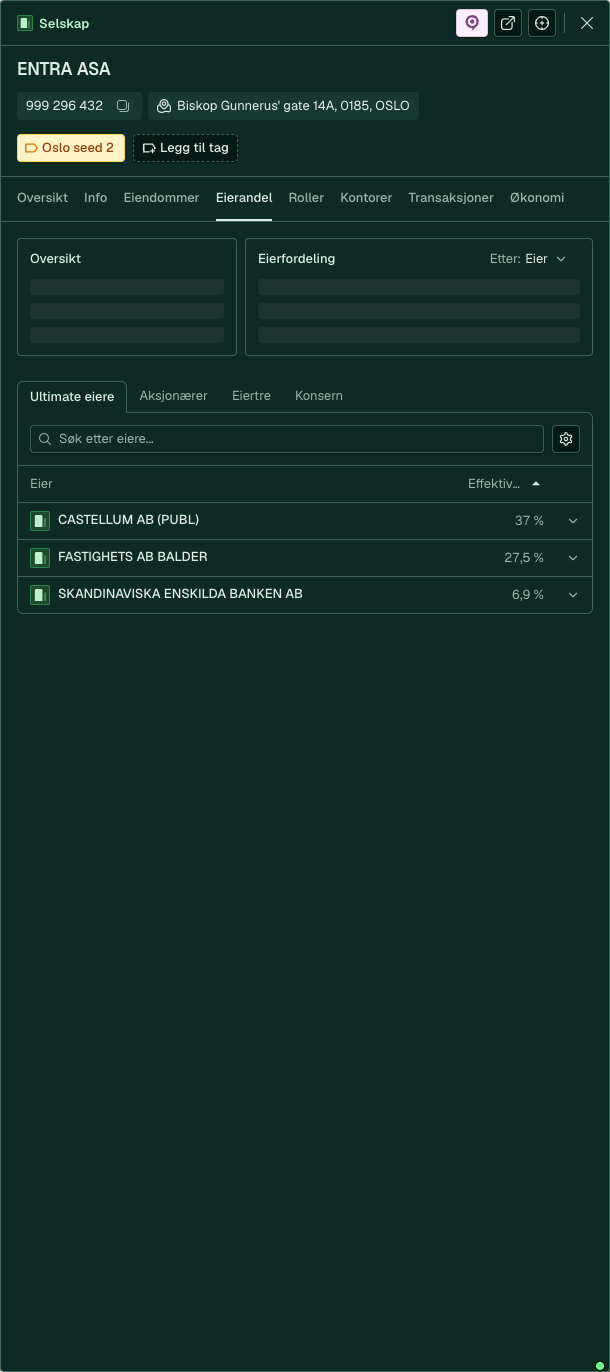Click the ENTRA ASA company title
This screenshot has height=1372, width=610.
tap(64, 69)
